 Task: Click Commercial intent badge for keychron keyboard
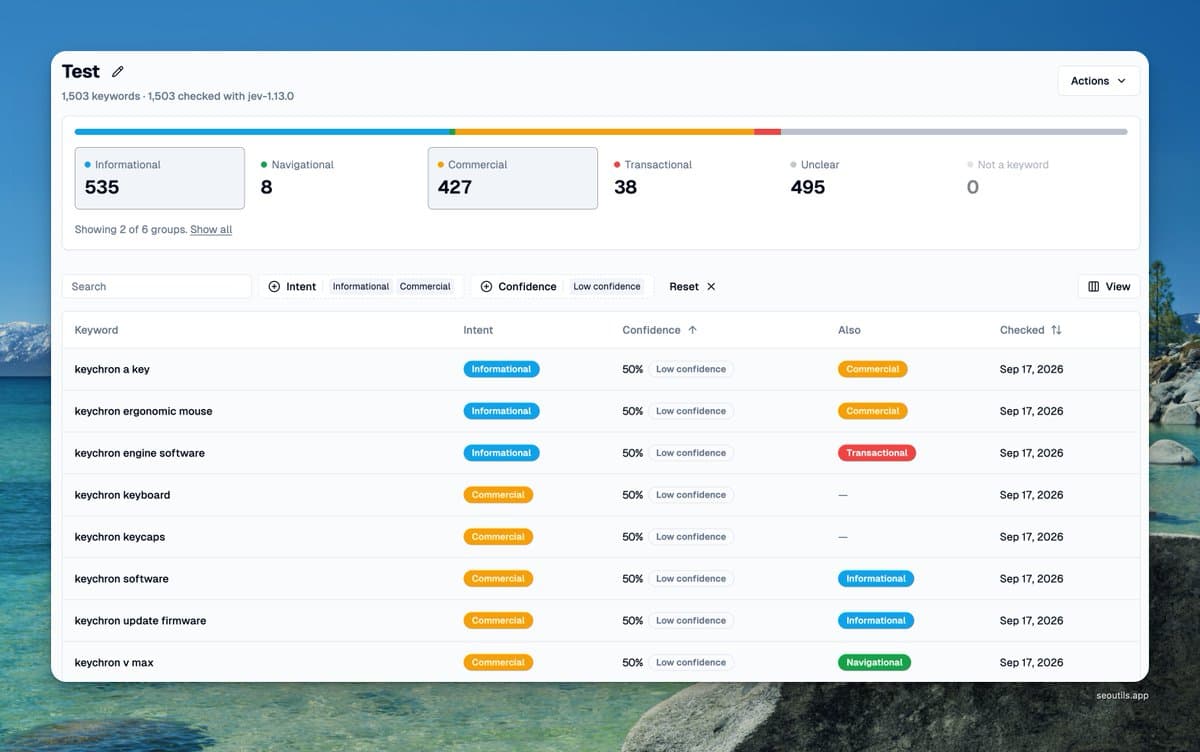[x=498, y=495]
